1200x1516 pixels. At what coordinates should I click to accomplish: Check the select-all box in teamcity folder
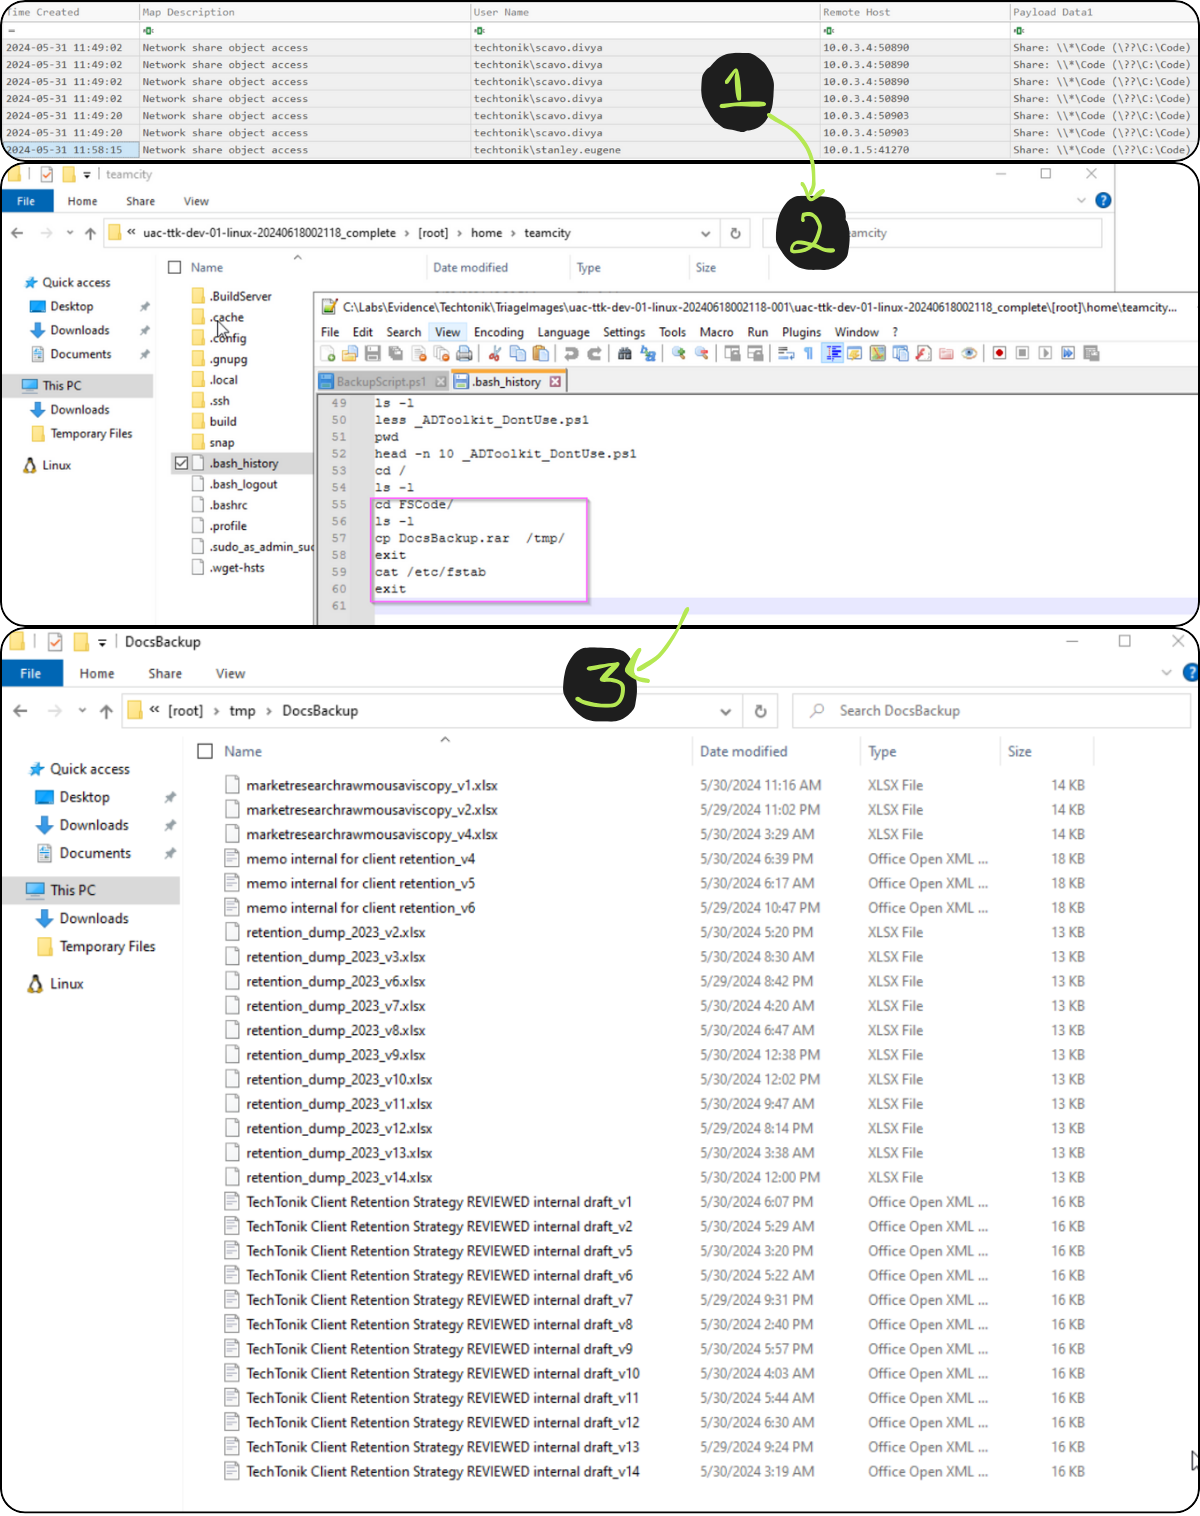coord(175,268)
